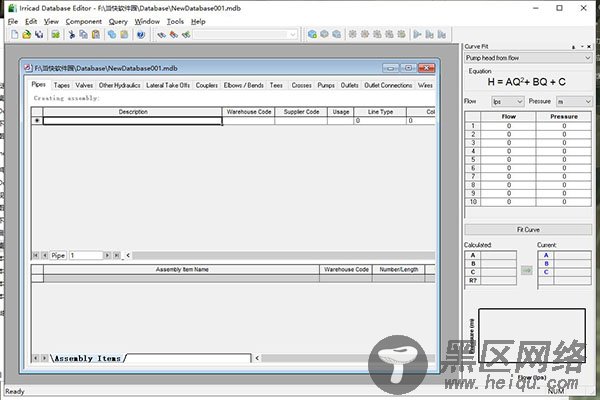This screenshot has height=400, width=600.
Task: Open the File menu
Action: click(x=13, y=22)
